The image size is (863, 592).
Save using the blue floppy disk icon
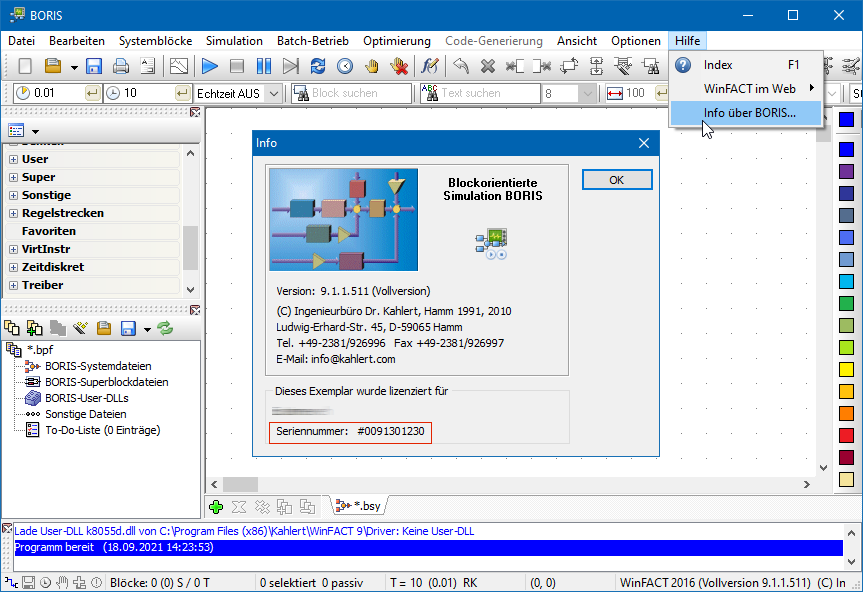[x=94, y=67]
